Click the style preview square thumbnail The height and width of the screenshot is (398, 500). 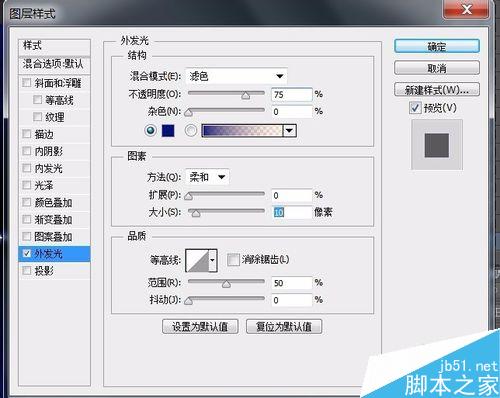click(437, 145)
